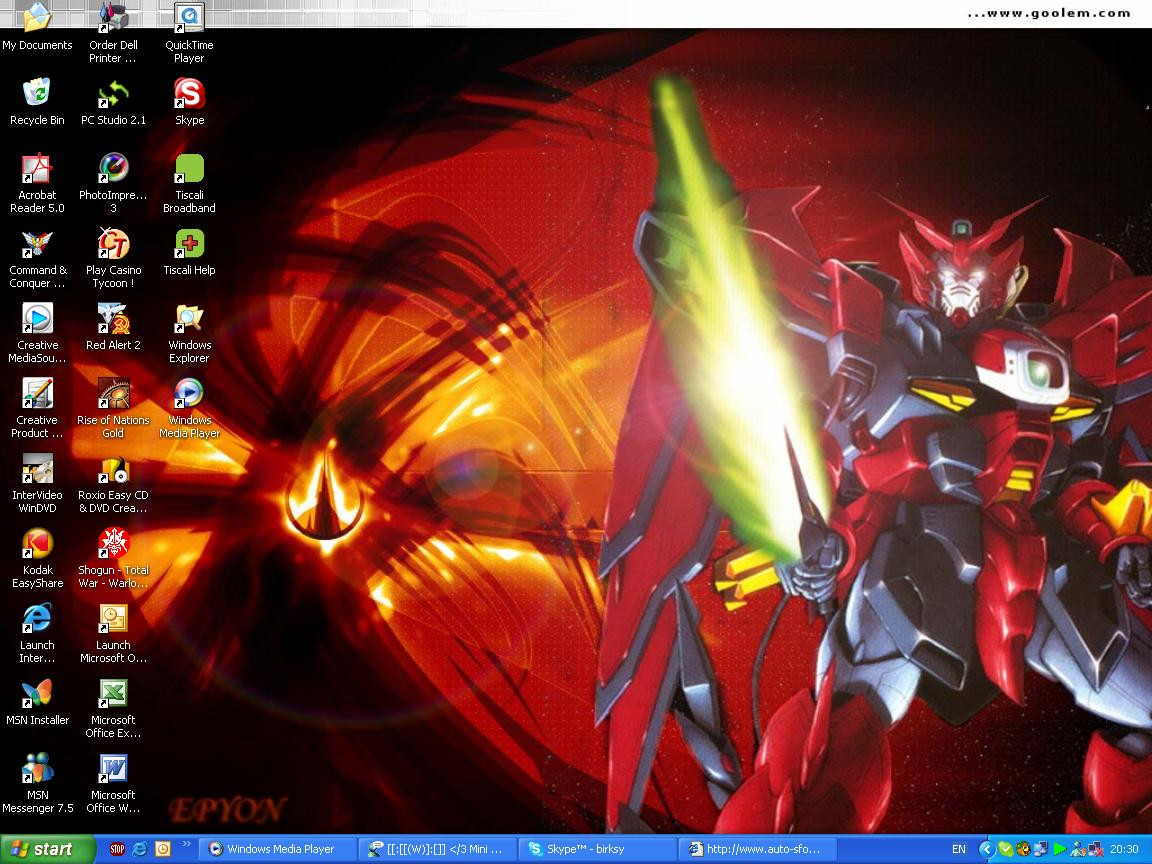Click the Start button
1152x864 pixels.
[47, 849]
